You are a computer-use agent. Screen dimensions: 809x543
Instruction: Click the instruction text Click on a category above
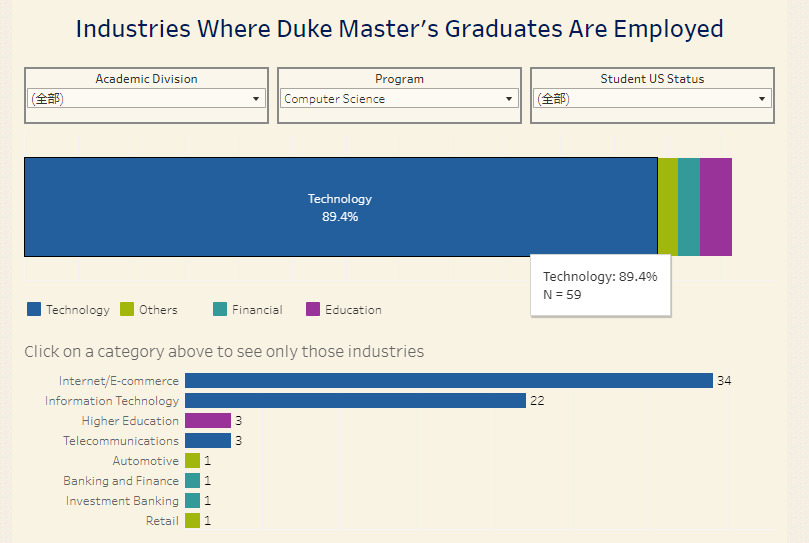tap(224, 352)
